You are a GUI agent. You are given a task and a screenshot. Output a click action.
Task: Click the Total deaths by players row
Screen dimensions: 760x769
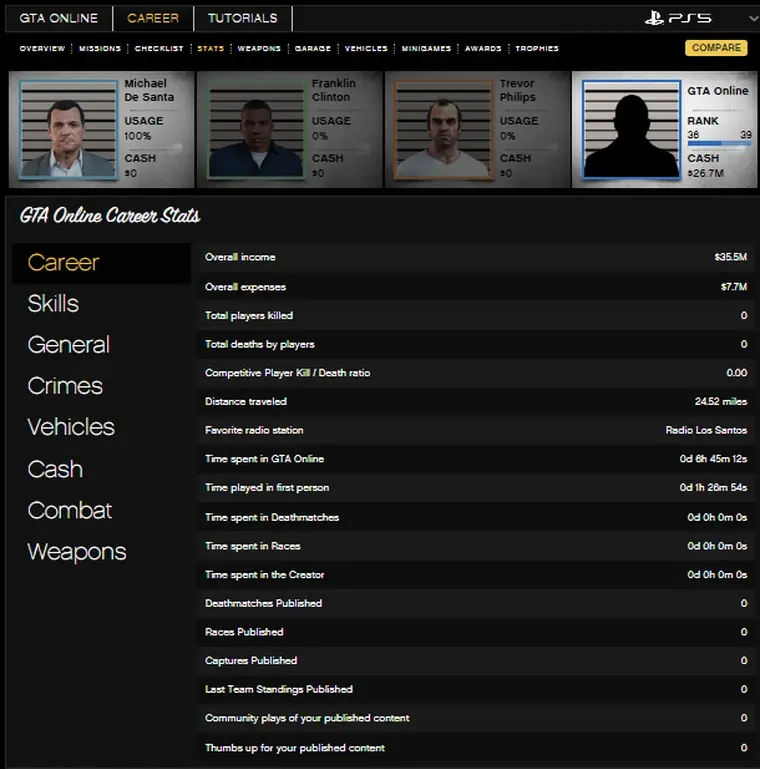coord(475,344)
